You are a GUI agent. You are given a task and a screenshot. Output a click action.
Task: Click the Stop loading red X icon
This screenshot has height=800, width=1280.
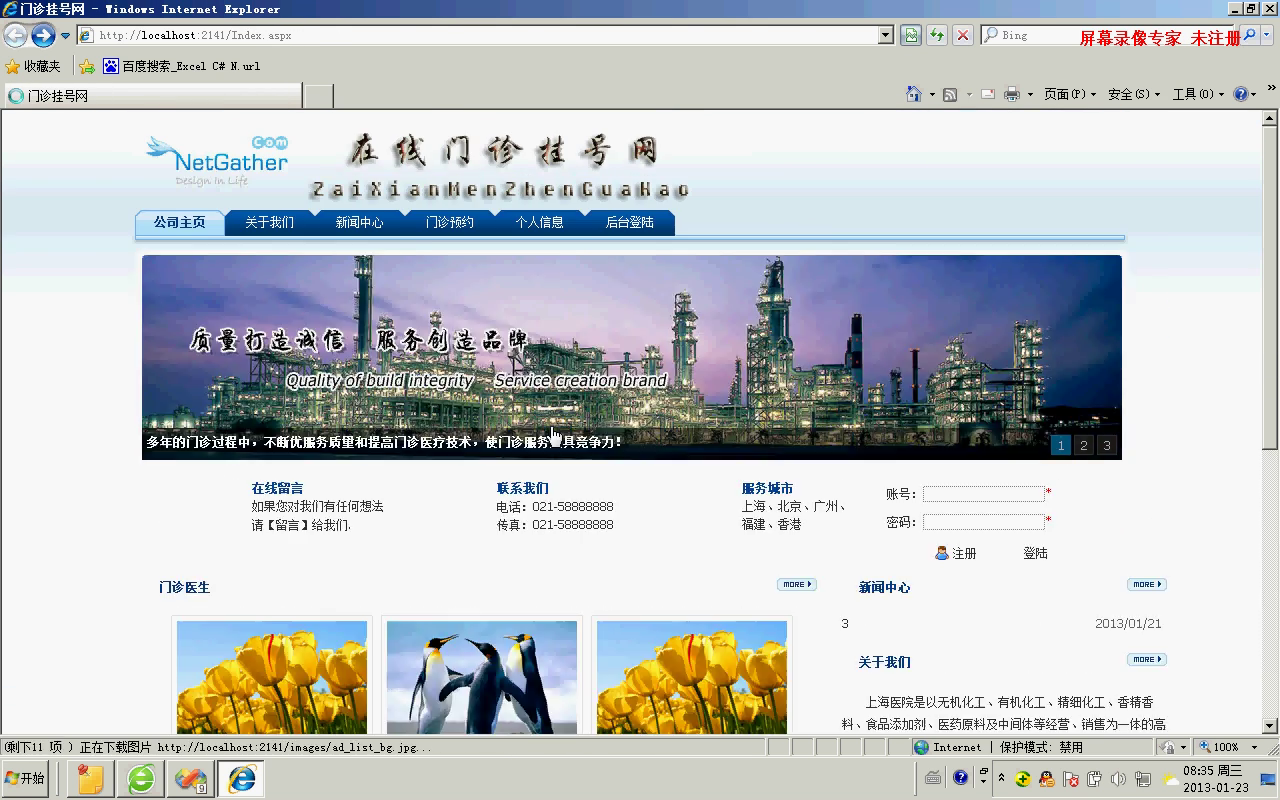tap(962, 35)
